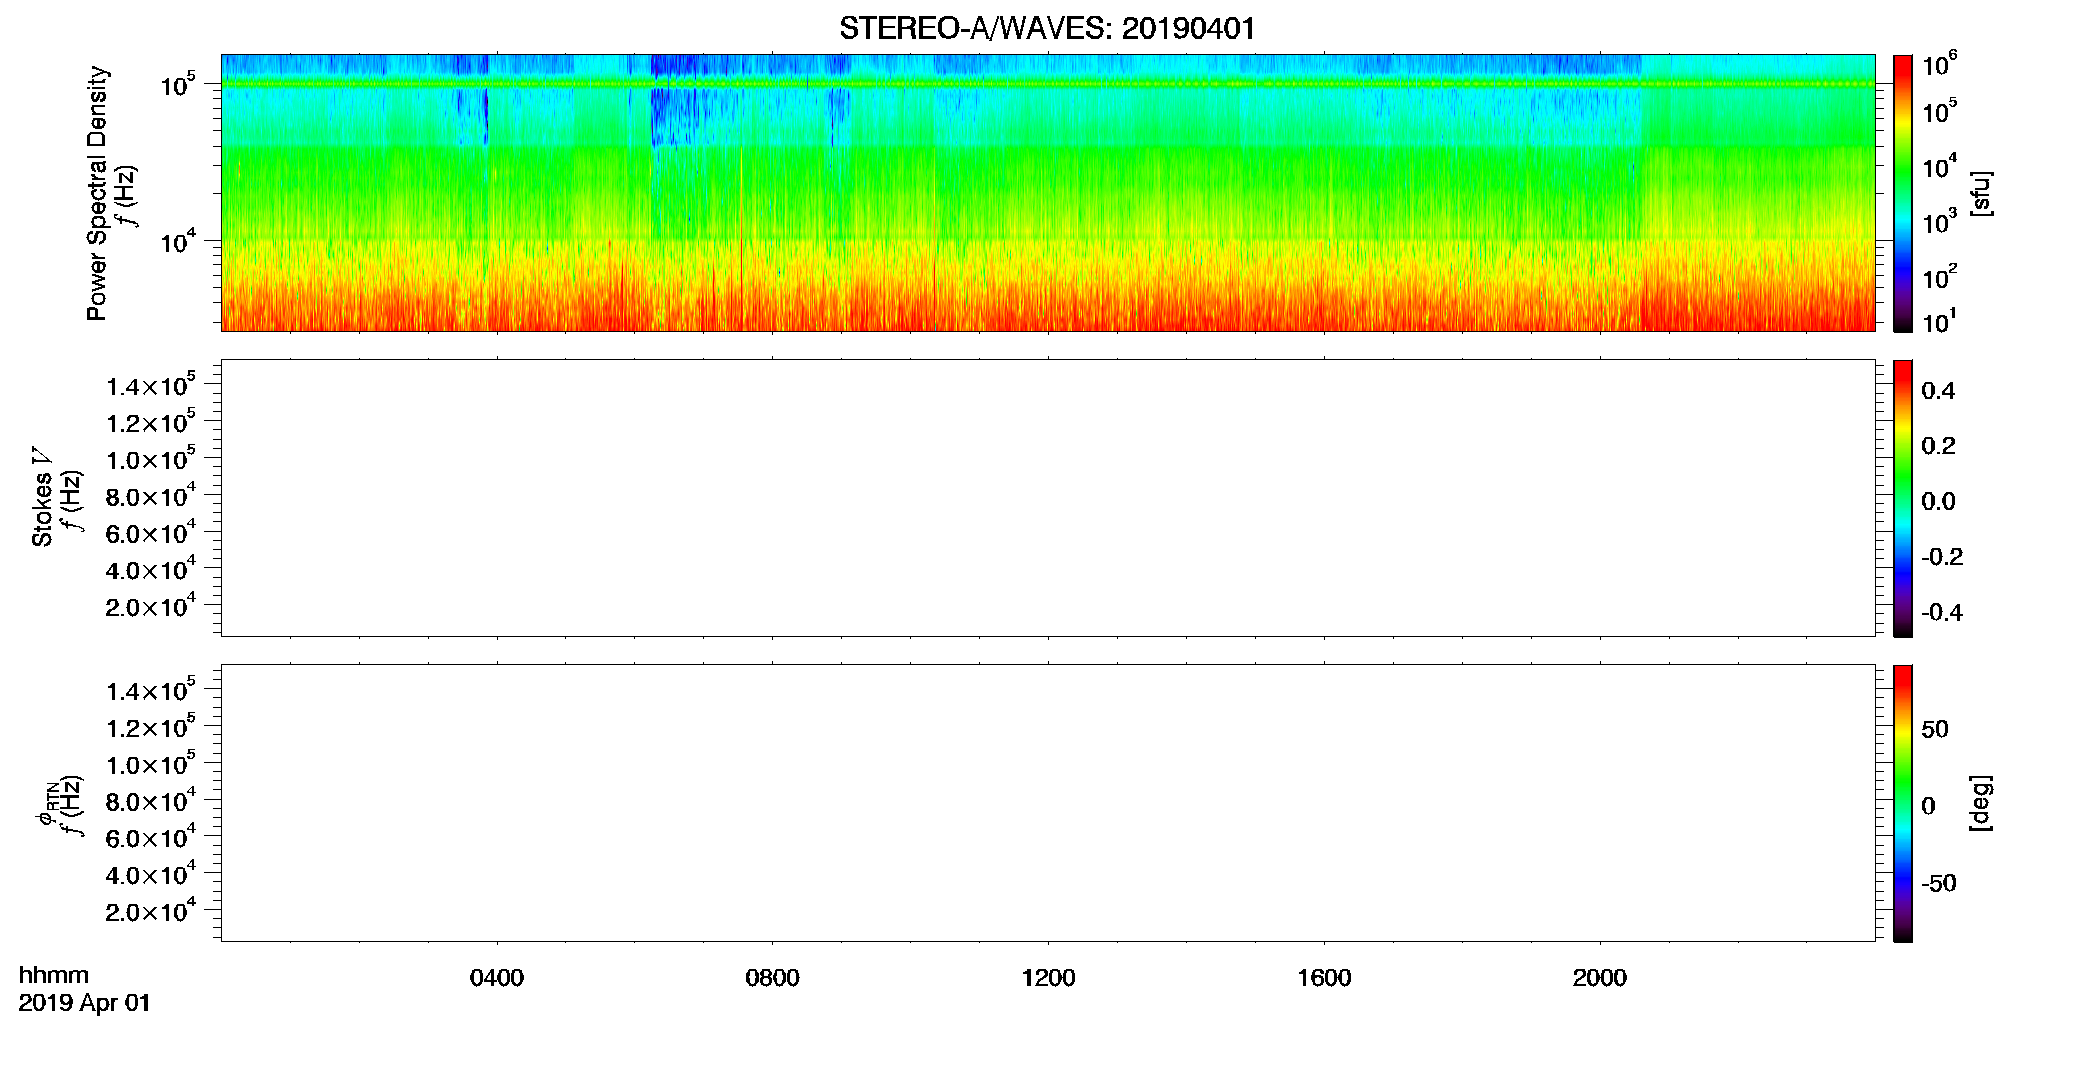Click the 2.0×10^4 tick in phi panel
Screen dimensions: 2096x1080
coord(151,909)
